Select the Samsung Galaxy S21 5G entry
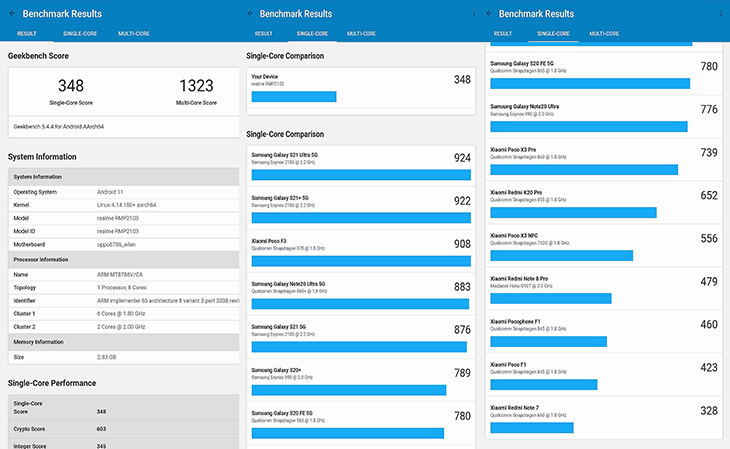The width and height of the screenshot is (730, 449). (x=361, y=337)
